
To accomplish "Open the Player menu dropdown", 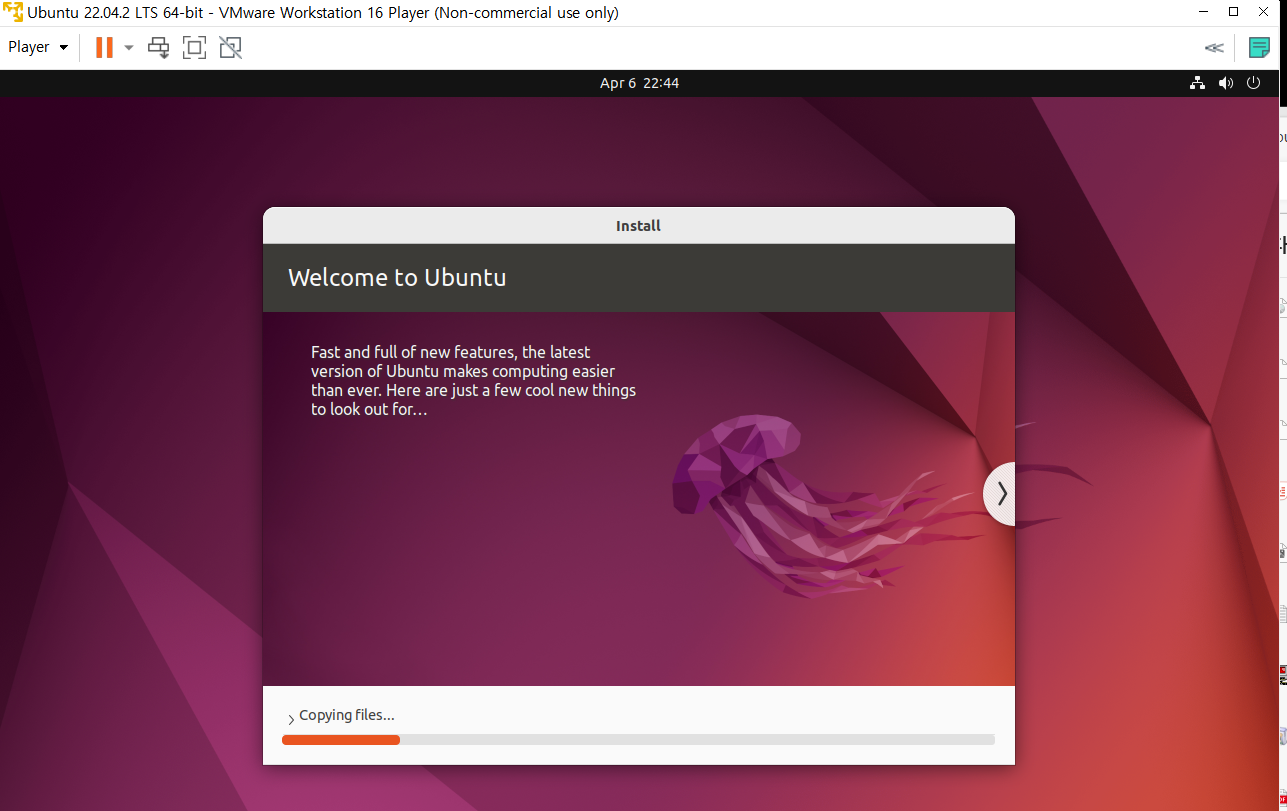I will [x=38, y=47].
